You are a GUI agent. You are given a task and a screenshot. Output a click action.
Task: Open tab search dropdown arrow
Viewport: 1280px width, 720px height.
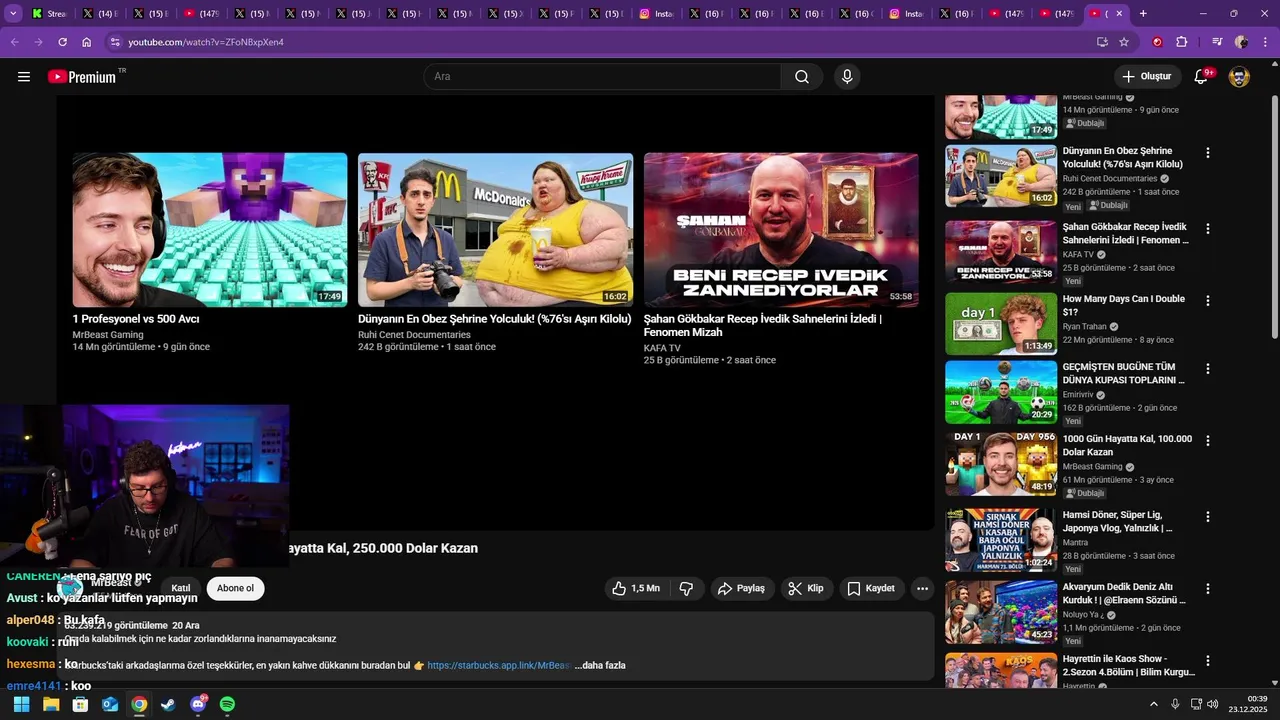pos(14,14)
